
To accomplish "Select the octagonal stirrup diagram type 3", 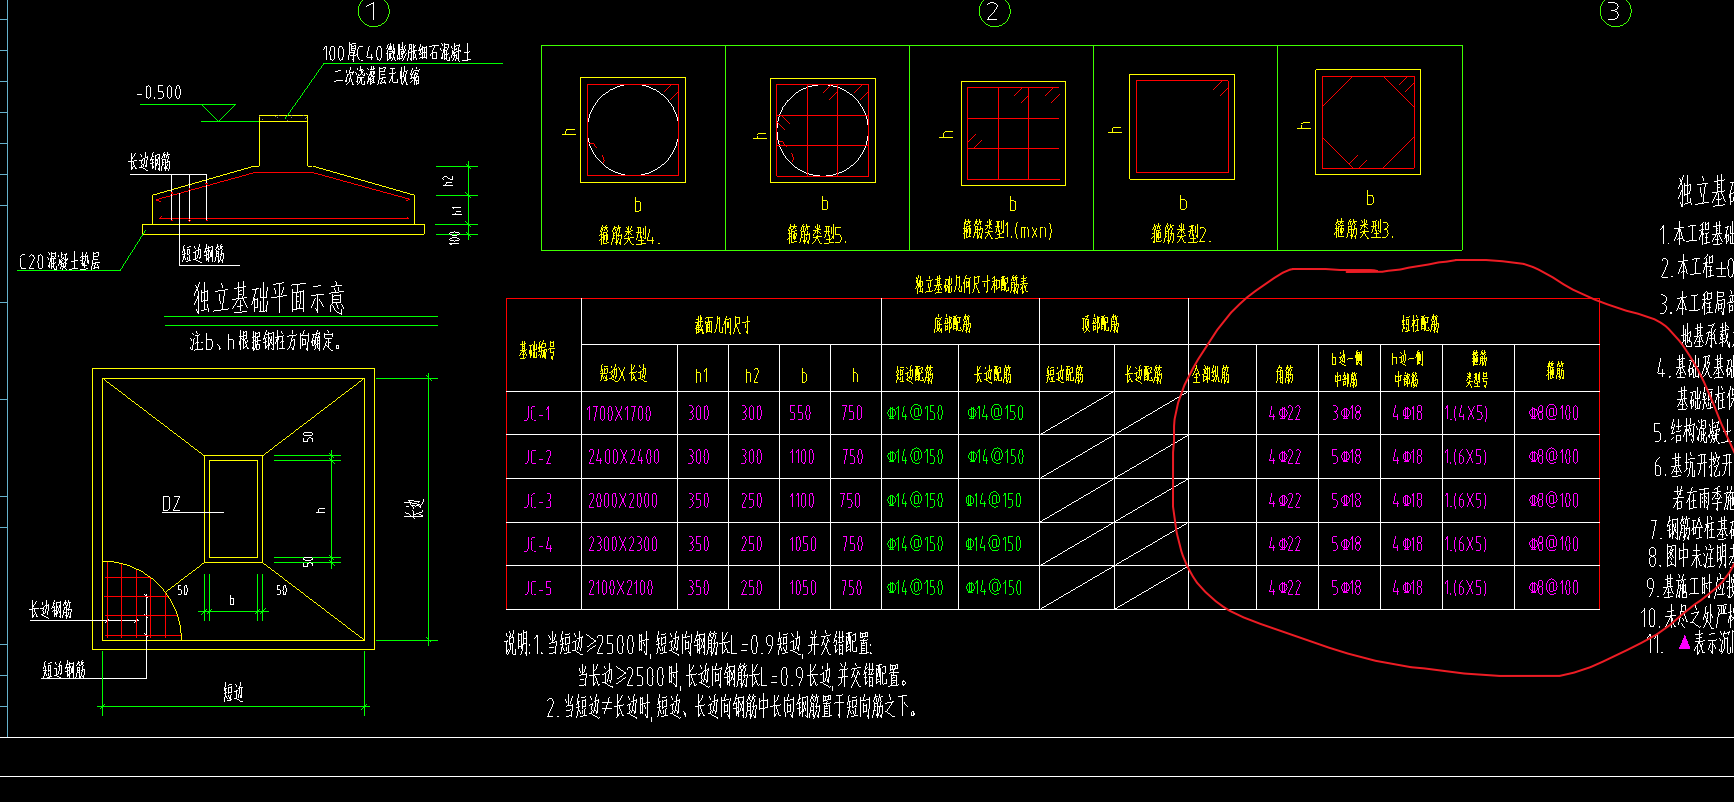I will point(1368,122).
